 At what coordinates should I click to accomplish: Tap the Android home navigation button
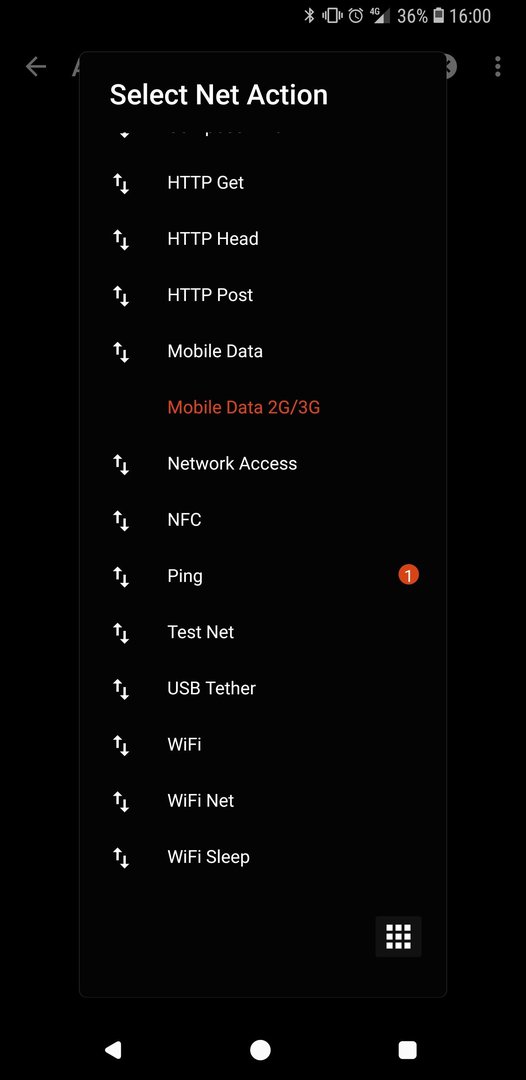(260, 1050)
